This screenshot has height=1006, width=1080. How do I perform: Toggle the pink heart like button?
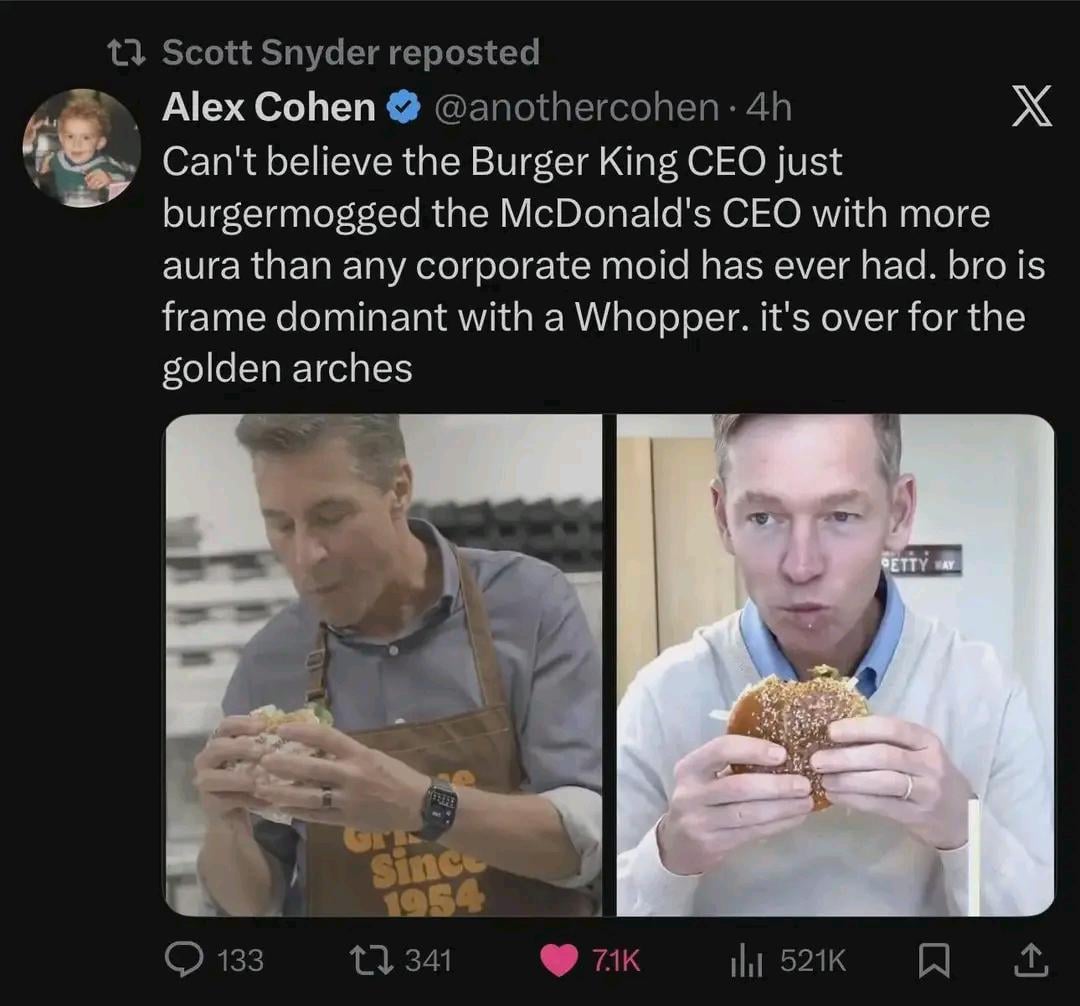[x=556, y=961]
